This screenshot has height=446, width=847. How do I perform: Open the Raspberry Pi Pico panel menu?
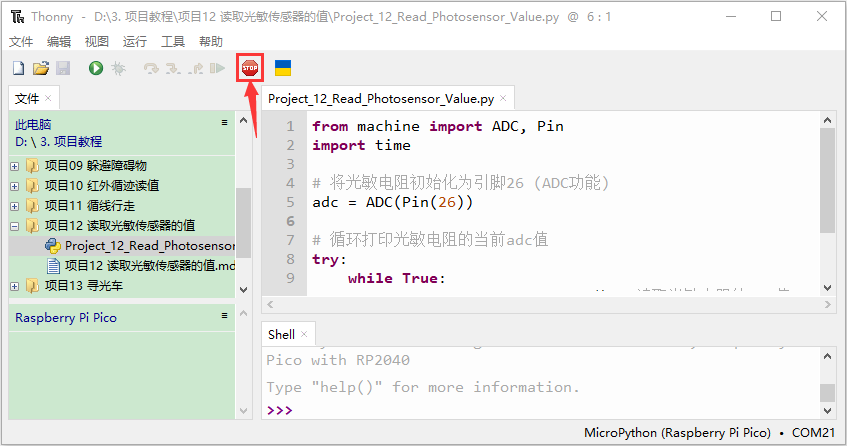point(225,315)
